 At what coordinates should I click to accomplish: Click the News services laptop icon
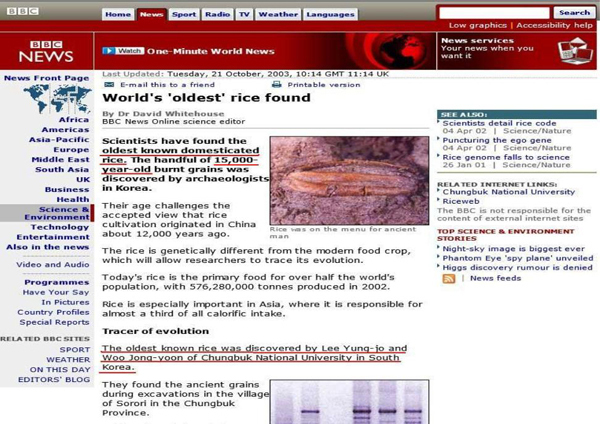coord(575,51)
